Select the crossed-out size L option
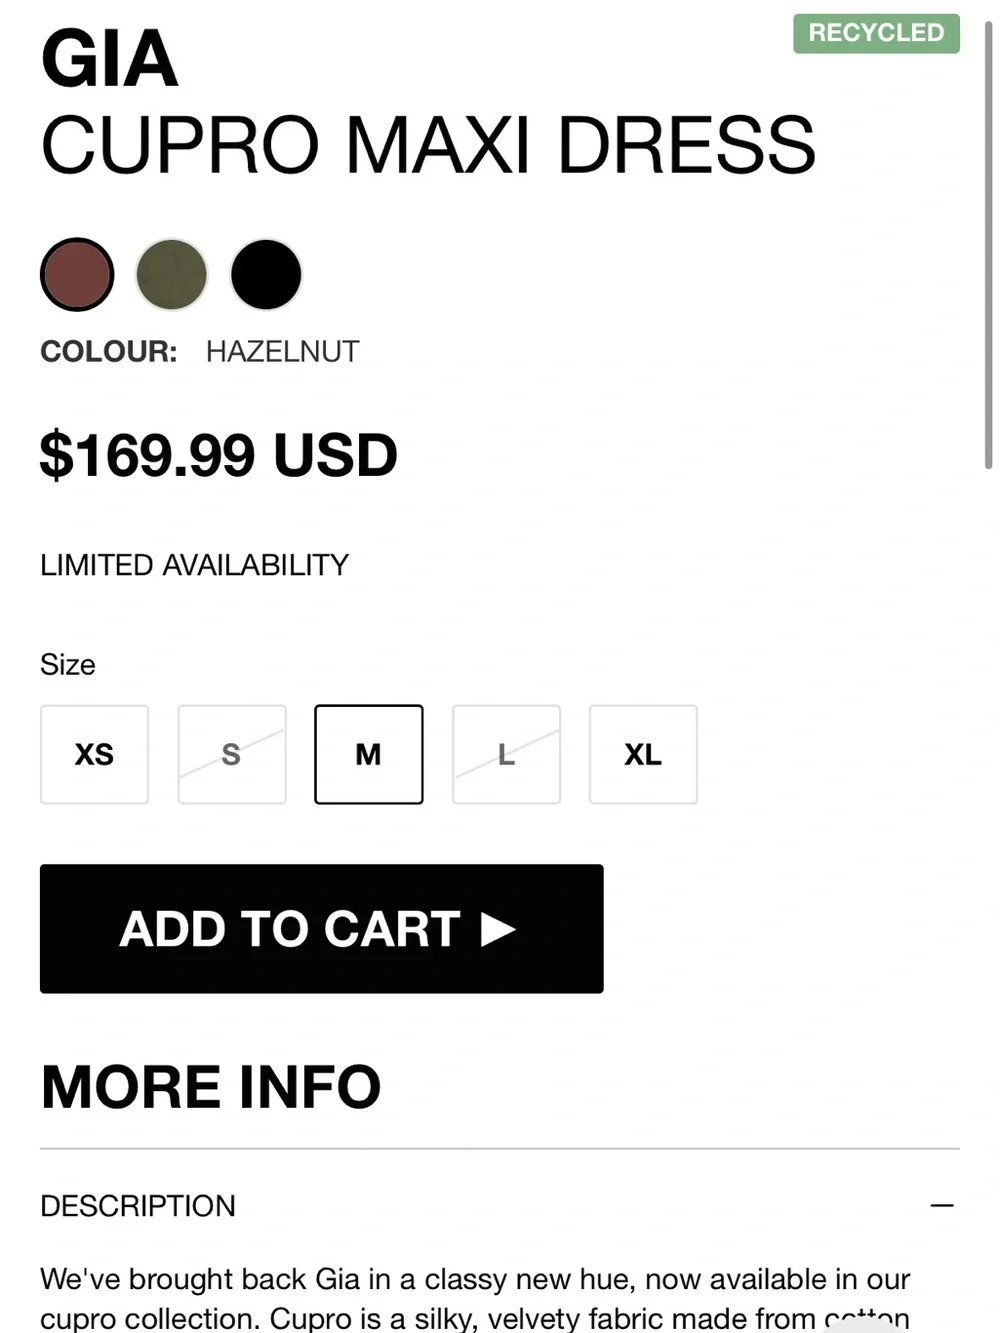The height and width of the screenshot is (1333, 1000). pyautogui.click(x=506, y=754)
